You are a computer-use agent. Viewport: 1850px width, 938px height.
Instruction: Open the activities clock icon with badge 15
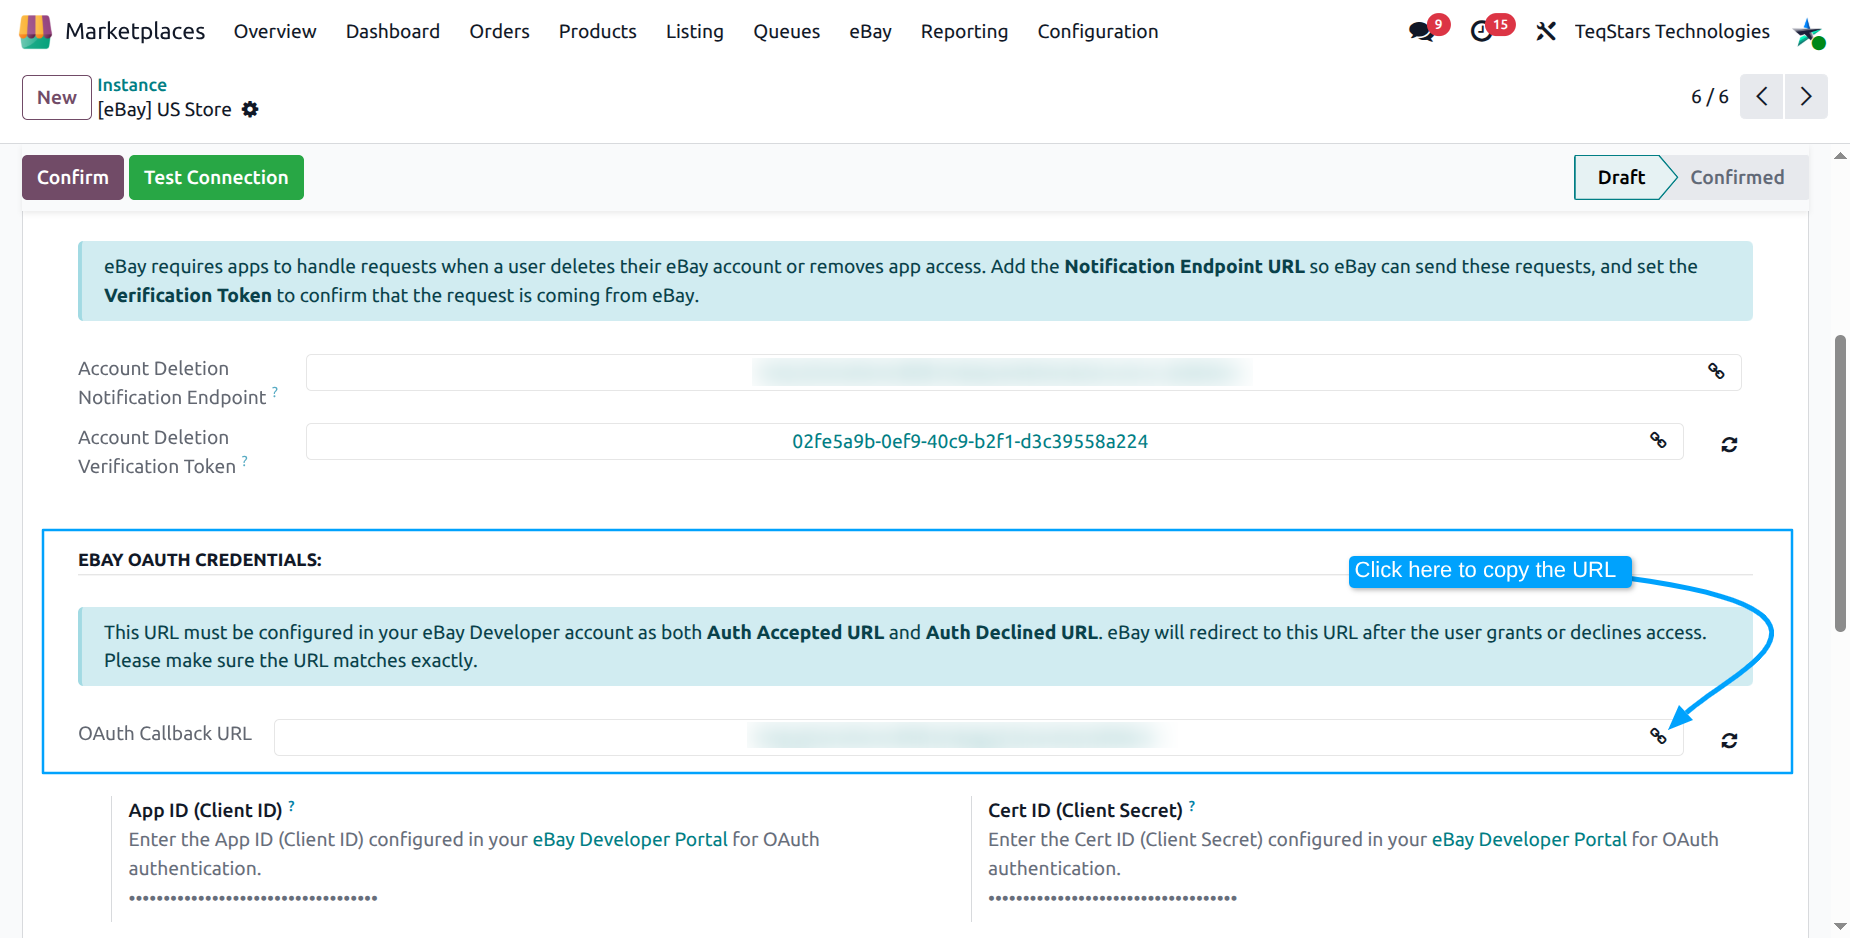click(x=1482, y=31)
